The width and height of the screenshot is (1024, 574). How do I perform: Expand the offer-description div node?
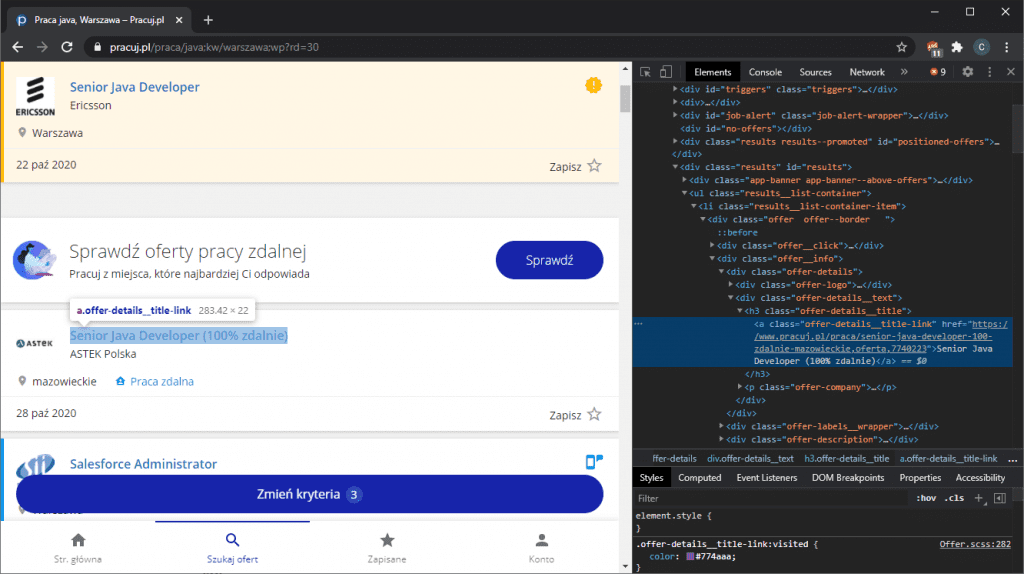(x=722, y=439)
